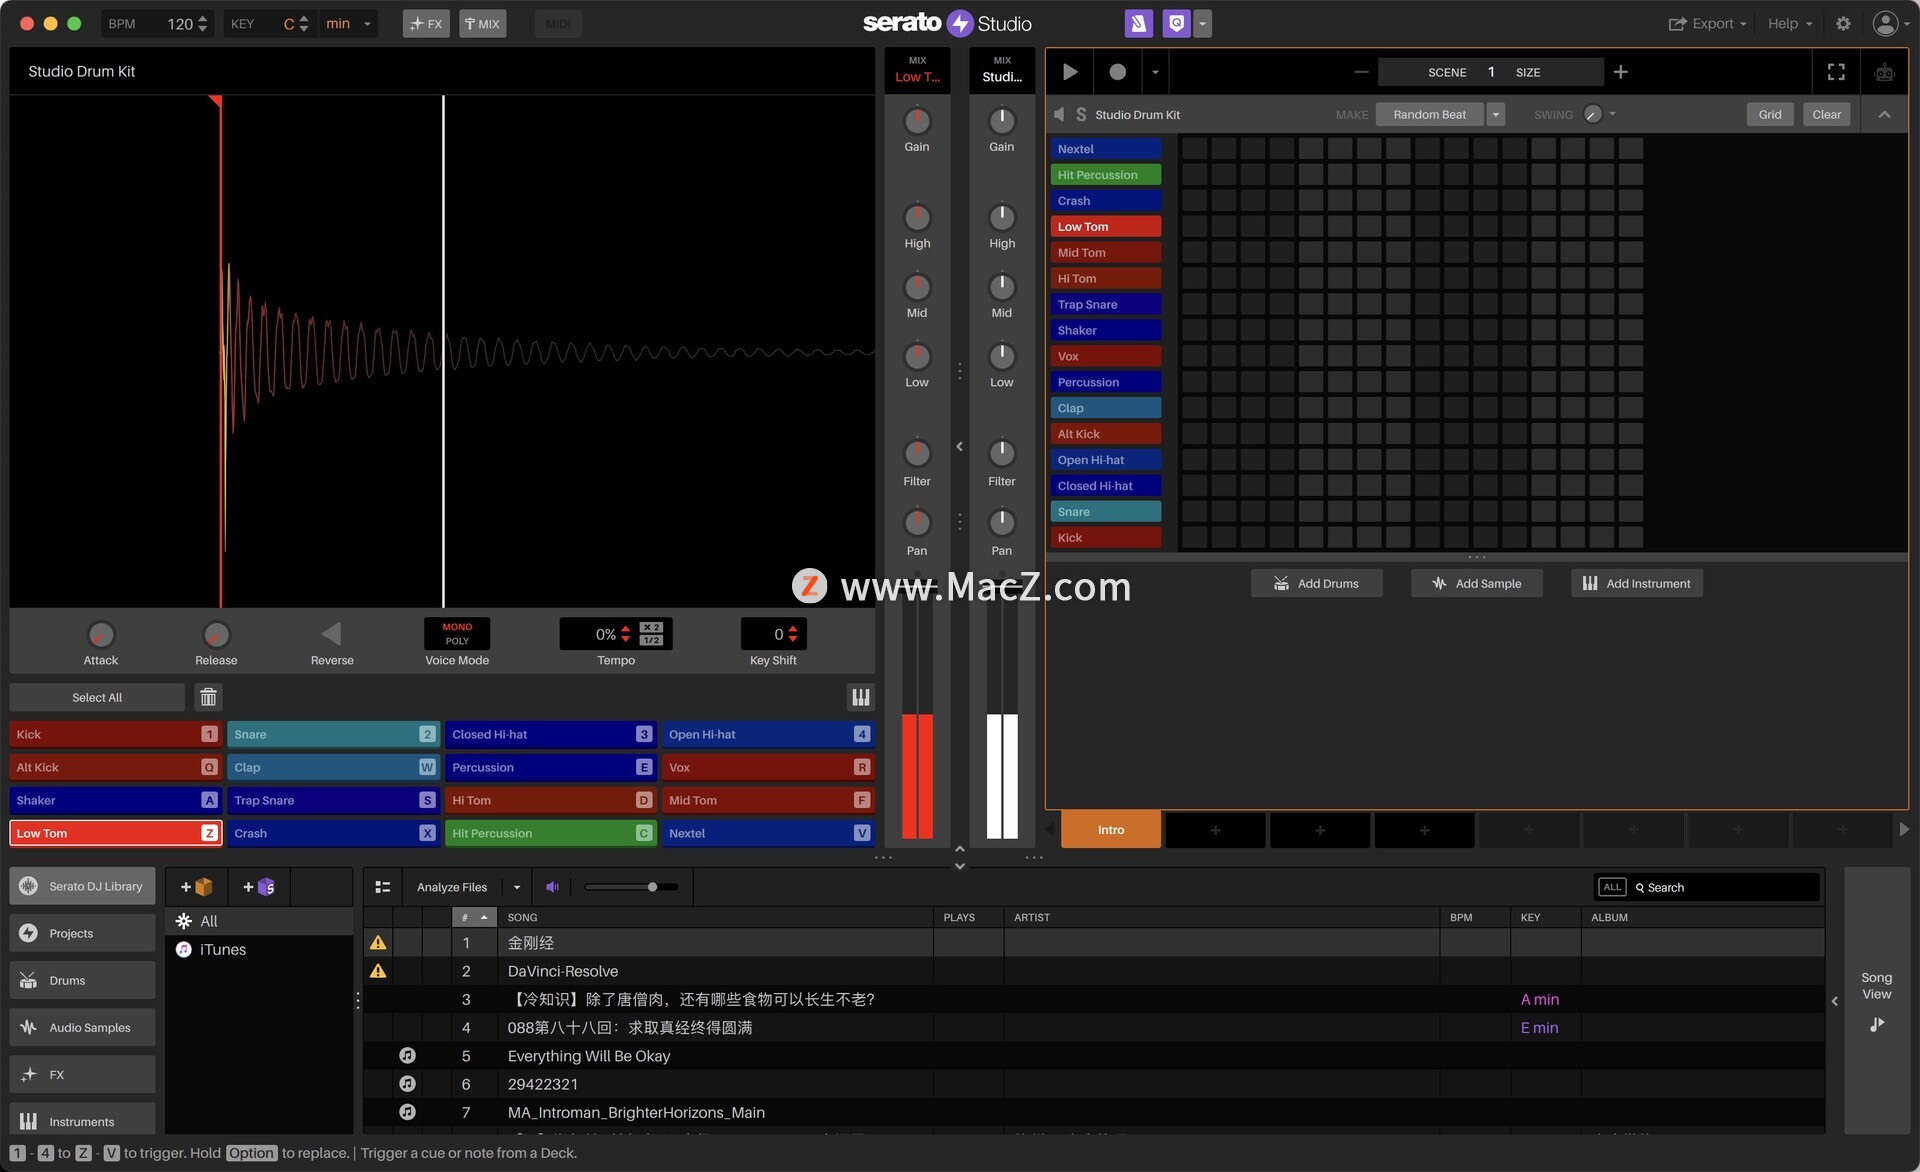
Task: Trigger the Hit Percussion pad
Action: click(551, 833)
